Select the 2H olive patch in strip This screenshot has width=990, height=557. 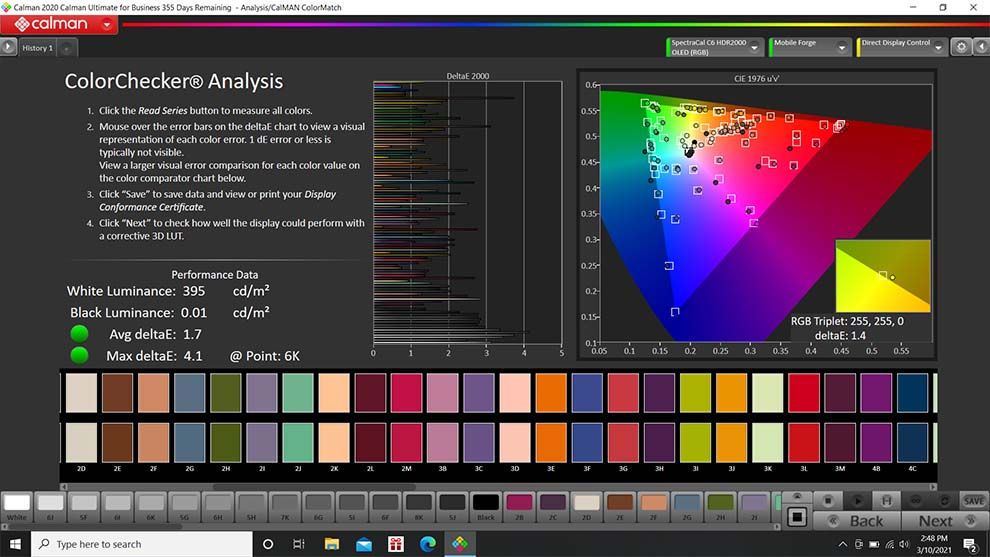tap(720, 507)
